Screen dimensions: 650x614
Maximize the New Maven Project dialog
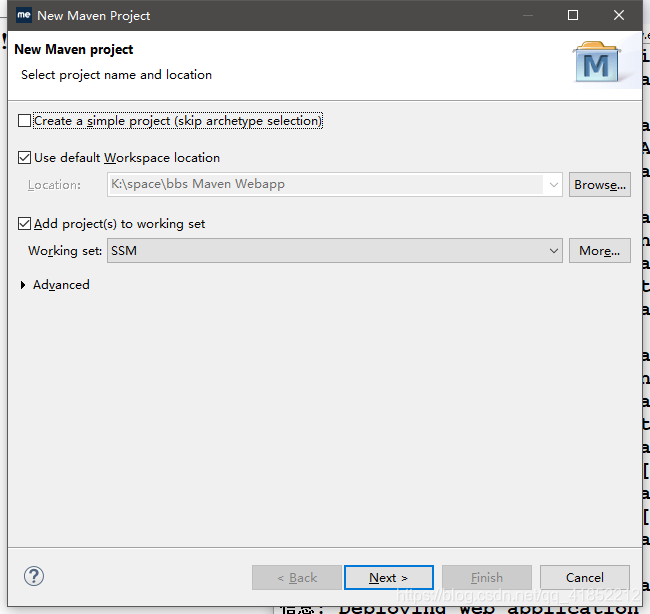573,15
